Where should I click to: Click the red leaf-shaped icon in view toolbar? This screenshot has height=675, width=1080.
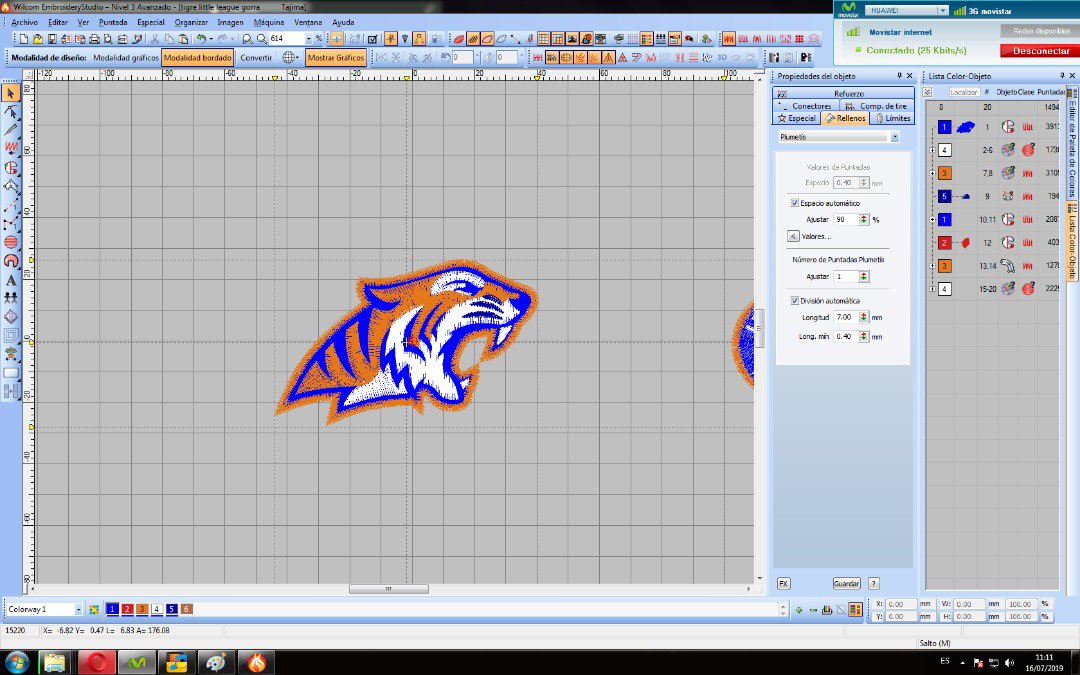(459, 39)
